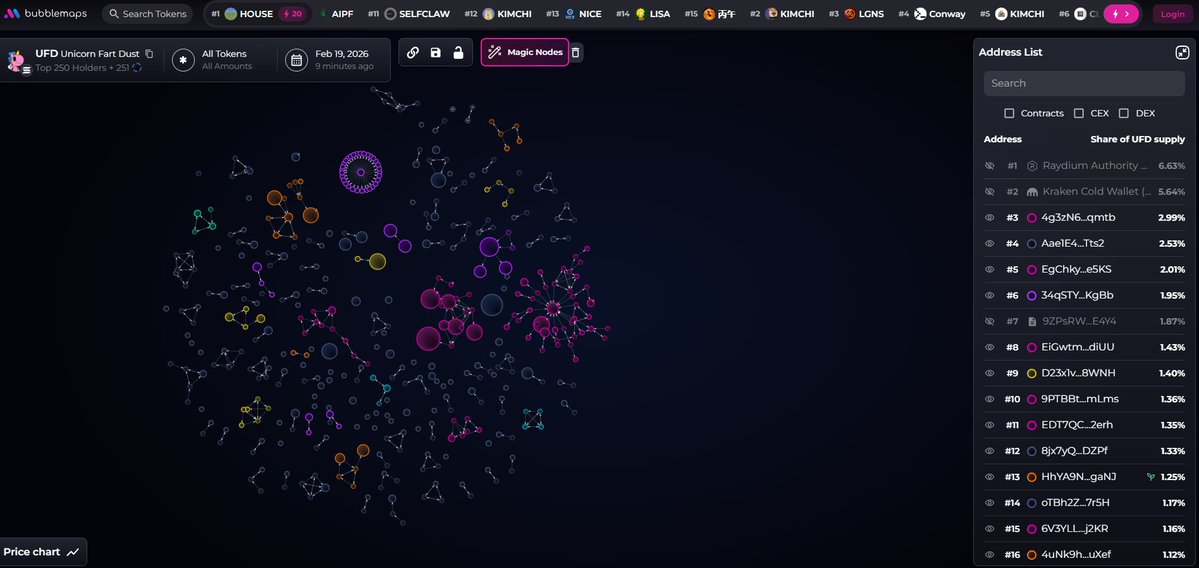
Task: Select the purple ring cluster center bubble
Action: [x=360, y=172]
